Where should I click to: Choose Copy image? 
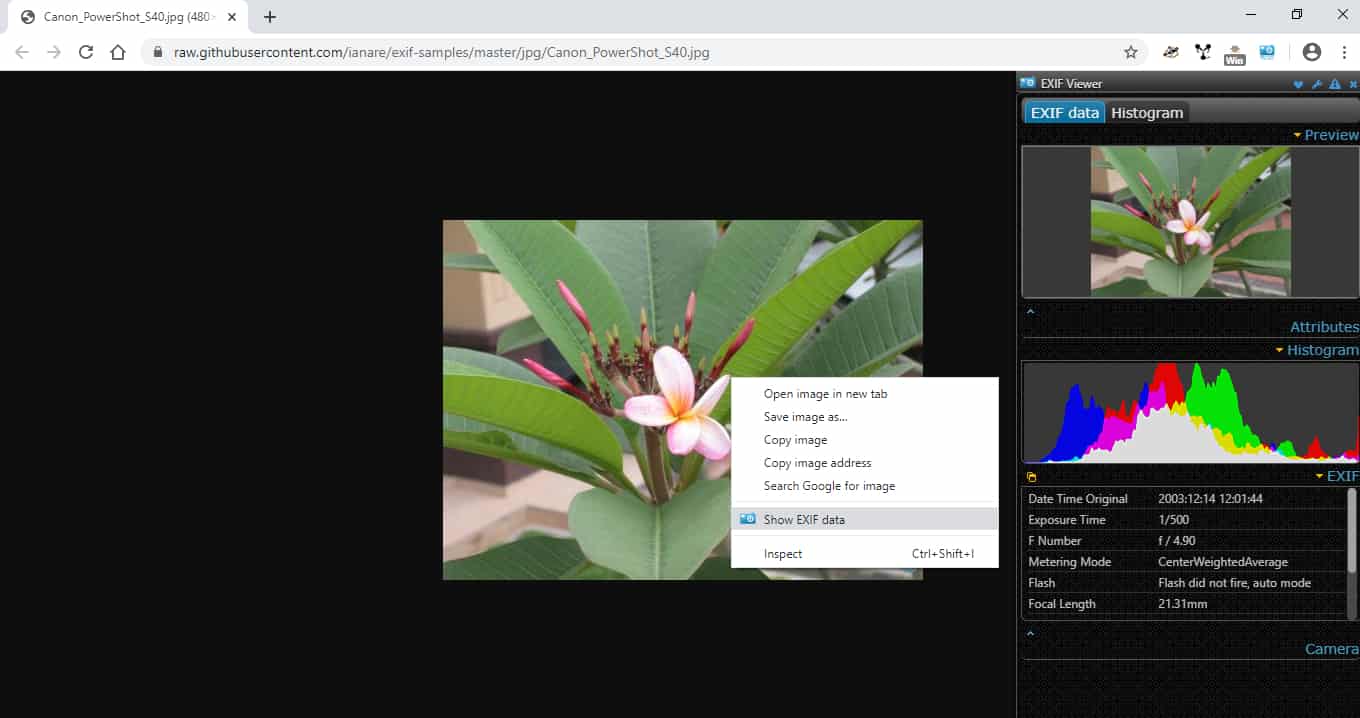pyautogui.click(x=864, y=440)
